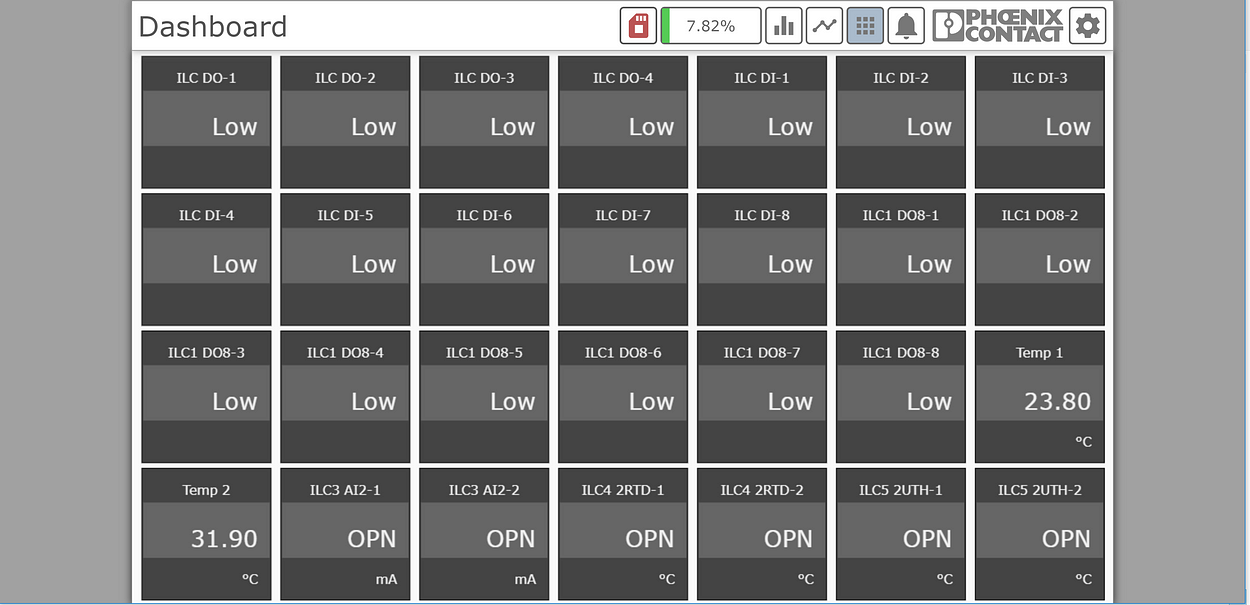Select the ILC DO-2 tile
Viewport: 1250px width, 605px height.
(x=345, y=122)
